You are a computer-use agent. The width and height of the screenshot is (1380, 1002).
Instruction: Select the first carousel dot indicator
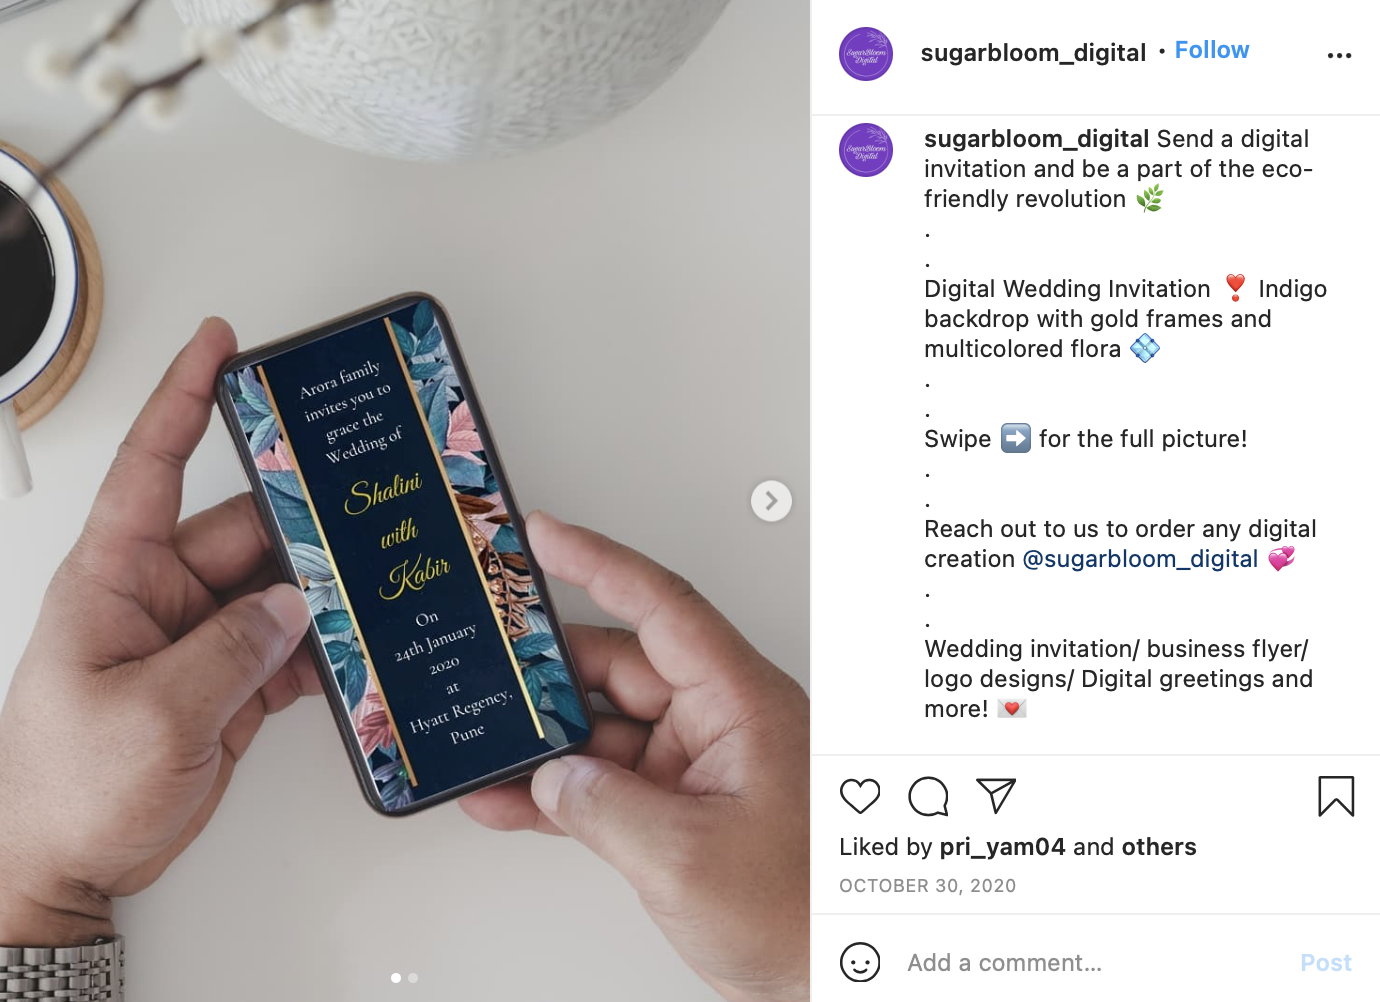coord(396,978)
